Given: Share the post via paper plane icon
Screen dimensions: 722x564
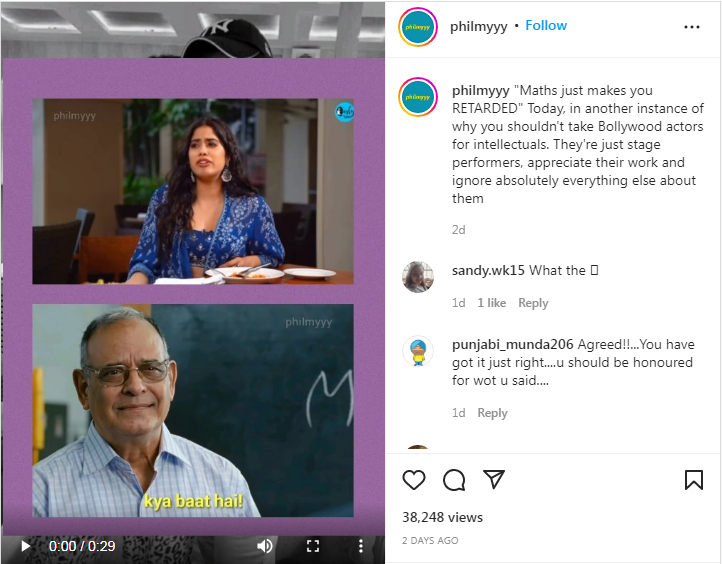Looking at the screenshot, I should 494,479.
